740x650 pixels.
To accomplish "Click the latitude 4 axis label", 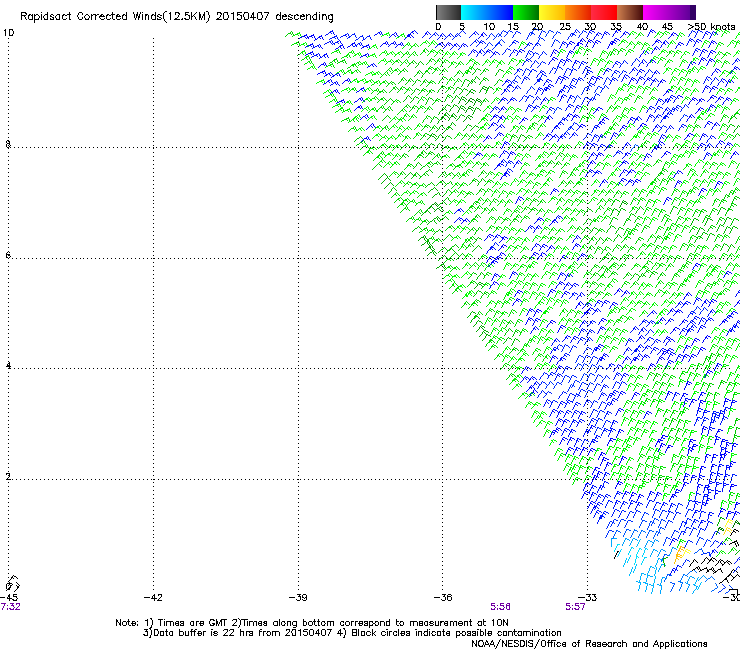I will (8, 366).
